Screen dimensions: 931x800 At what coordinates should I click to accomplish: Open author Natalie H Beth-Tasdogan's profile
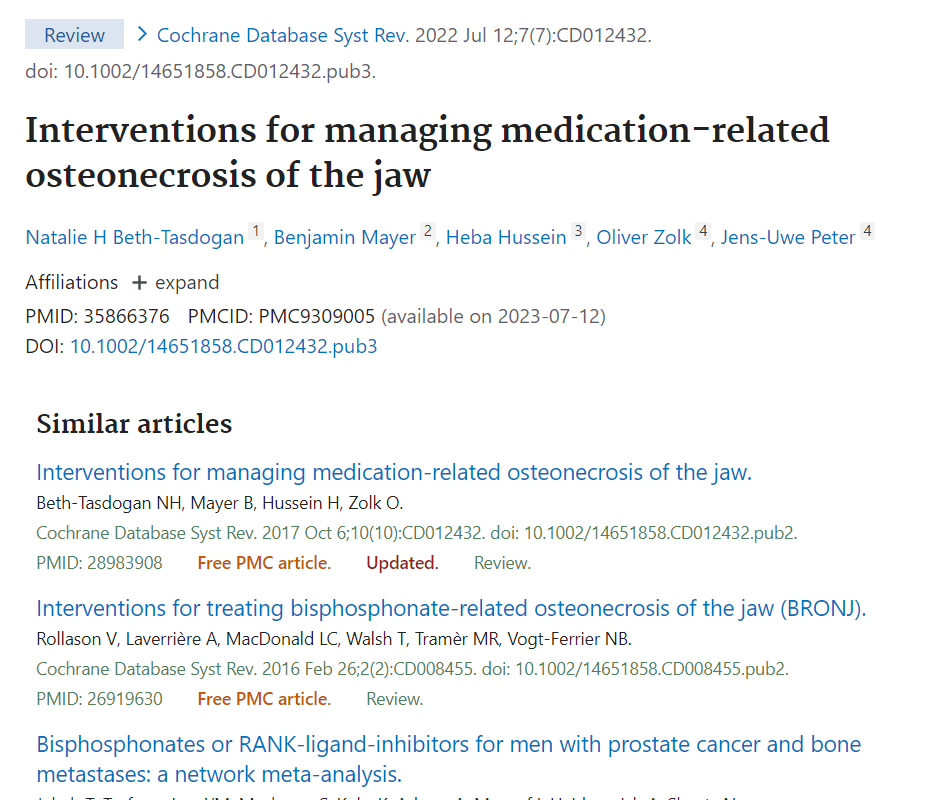click(134, 238)
